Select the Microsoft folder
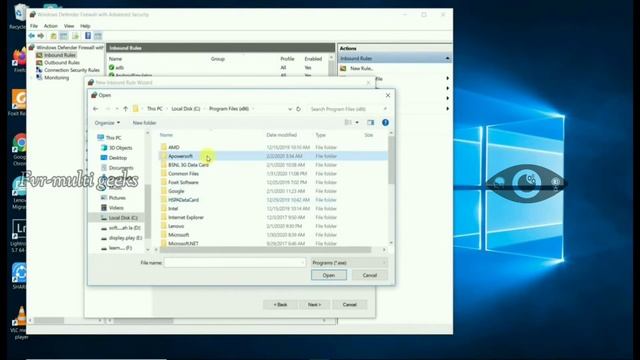 [x=178, y=235]
